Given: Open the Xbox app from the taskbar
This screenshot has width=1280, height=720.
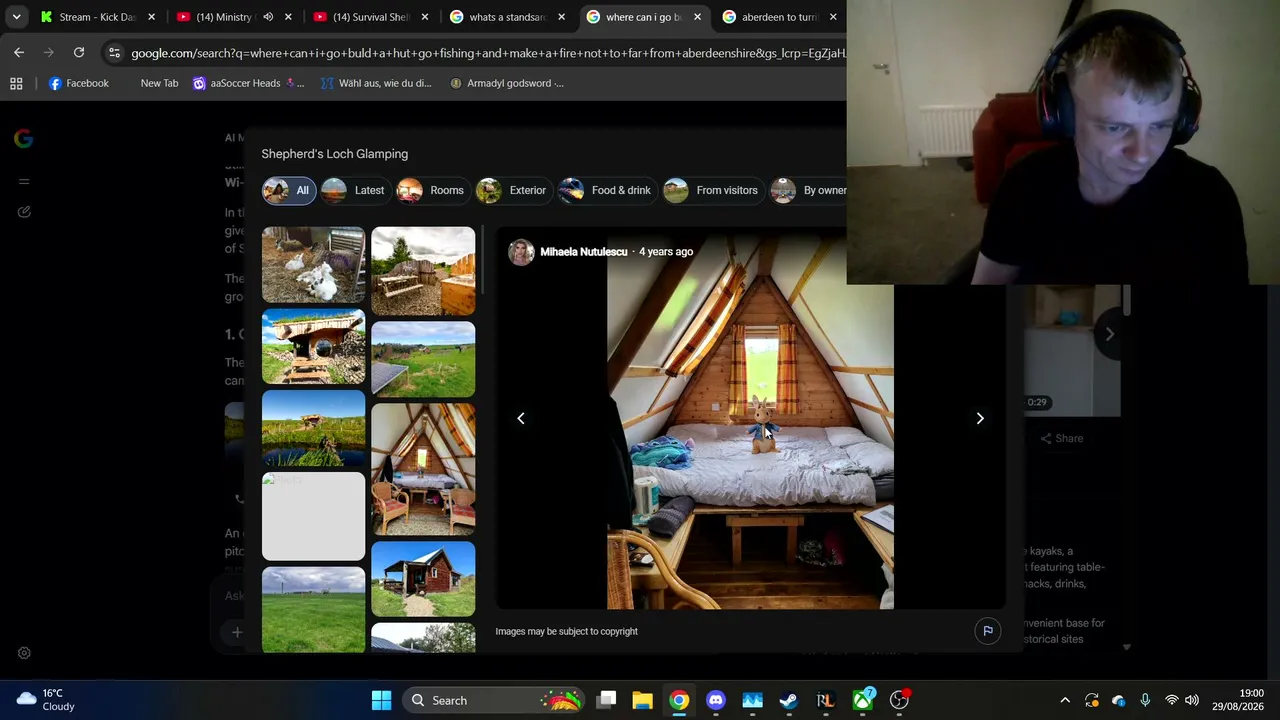Looking at the screenshot, I should (x=862, y=700).
